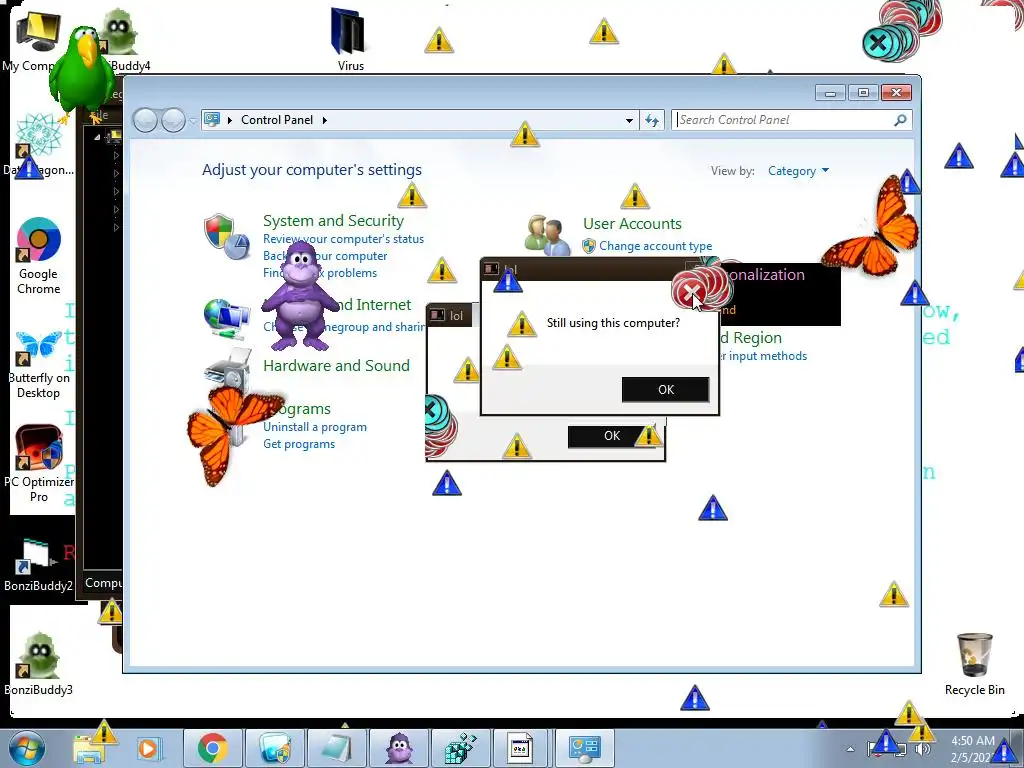Open Windows Explorer from taskbar

88,749
